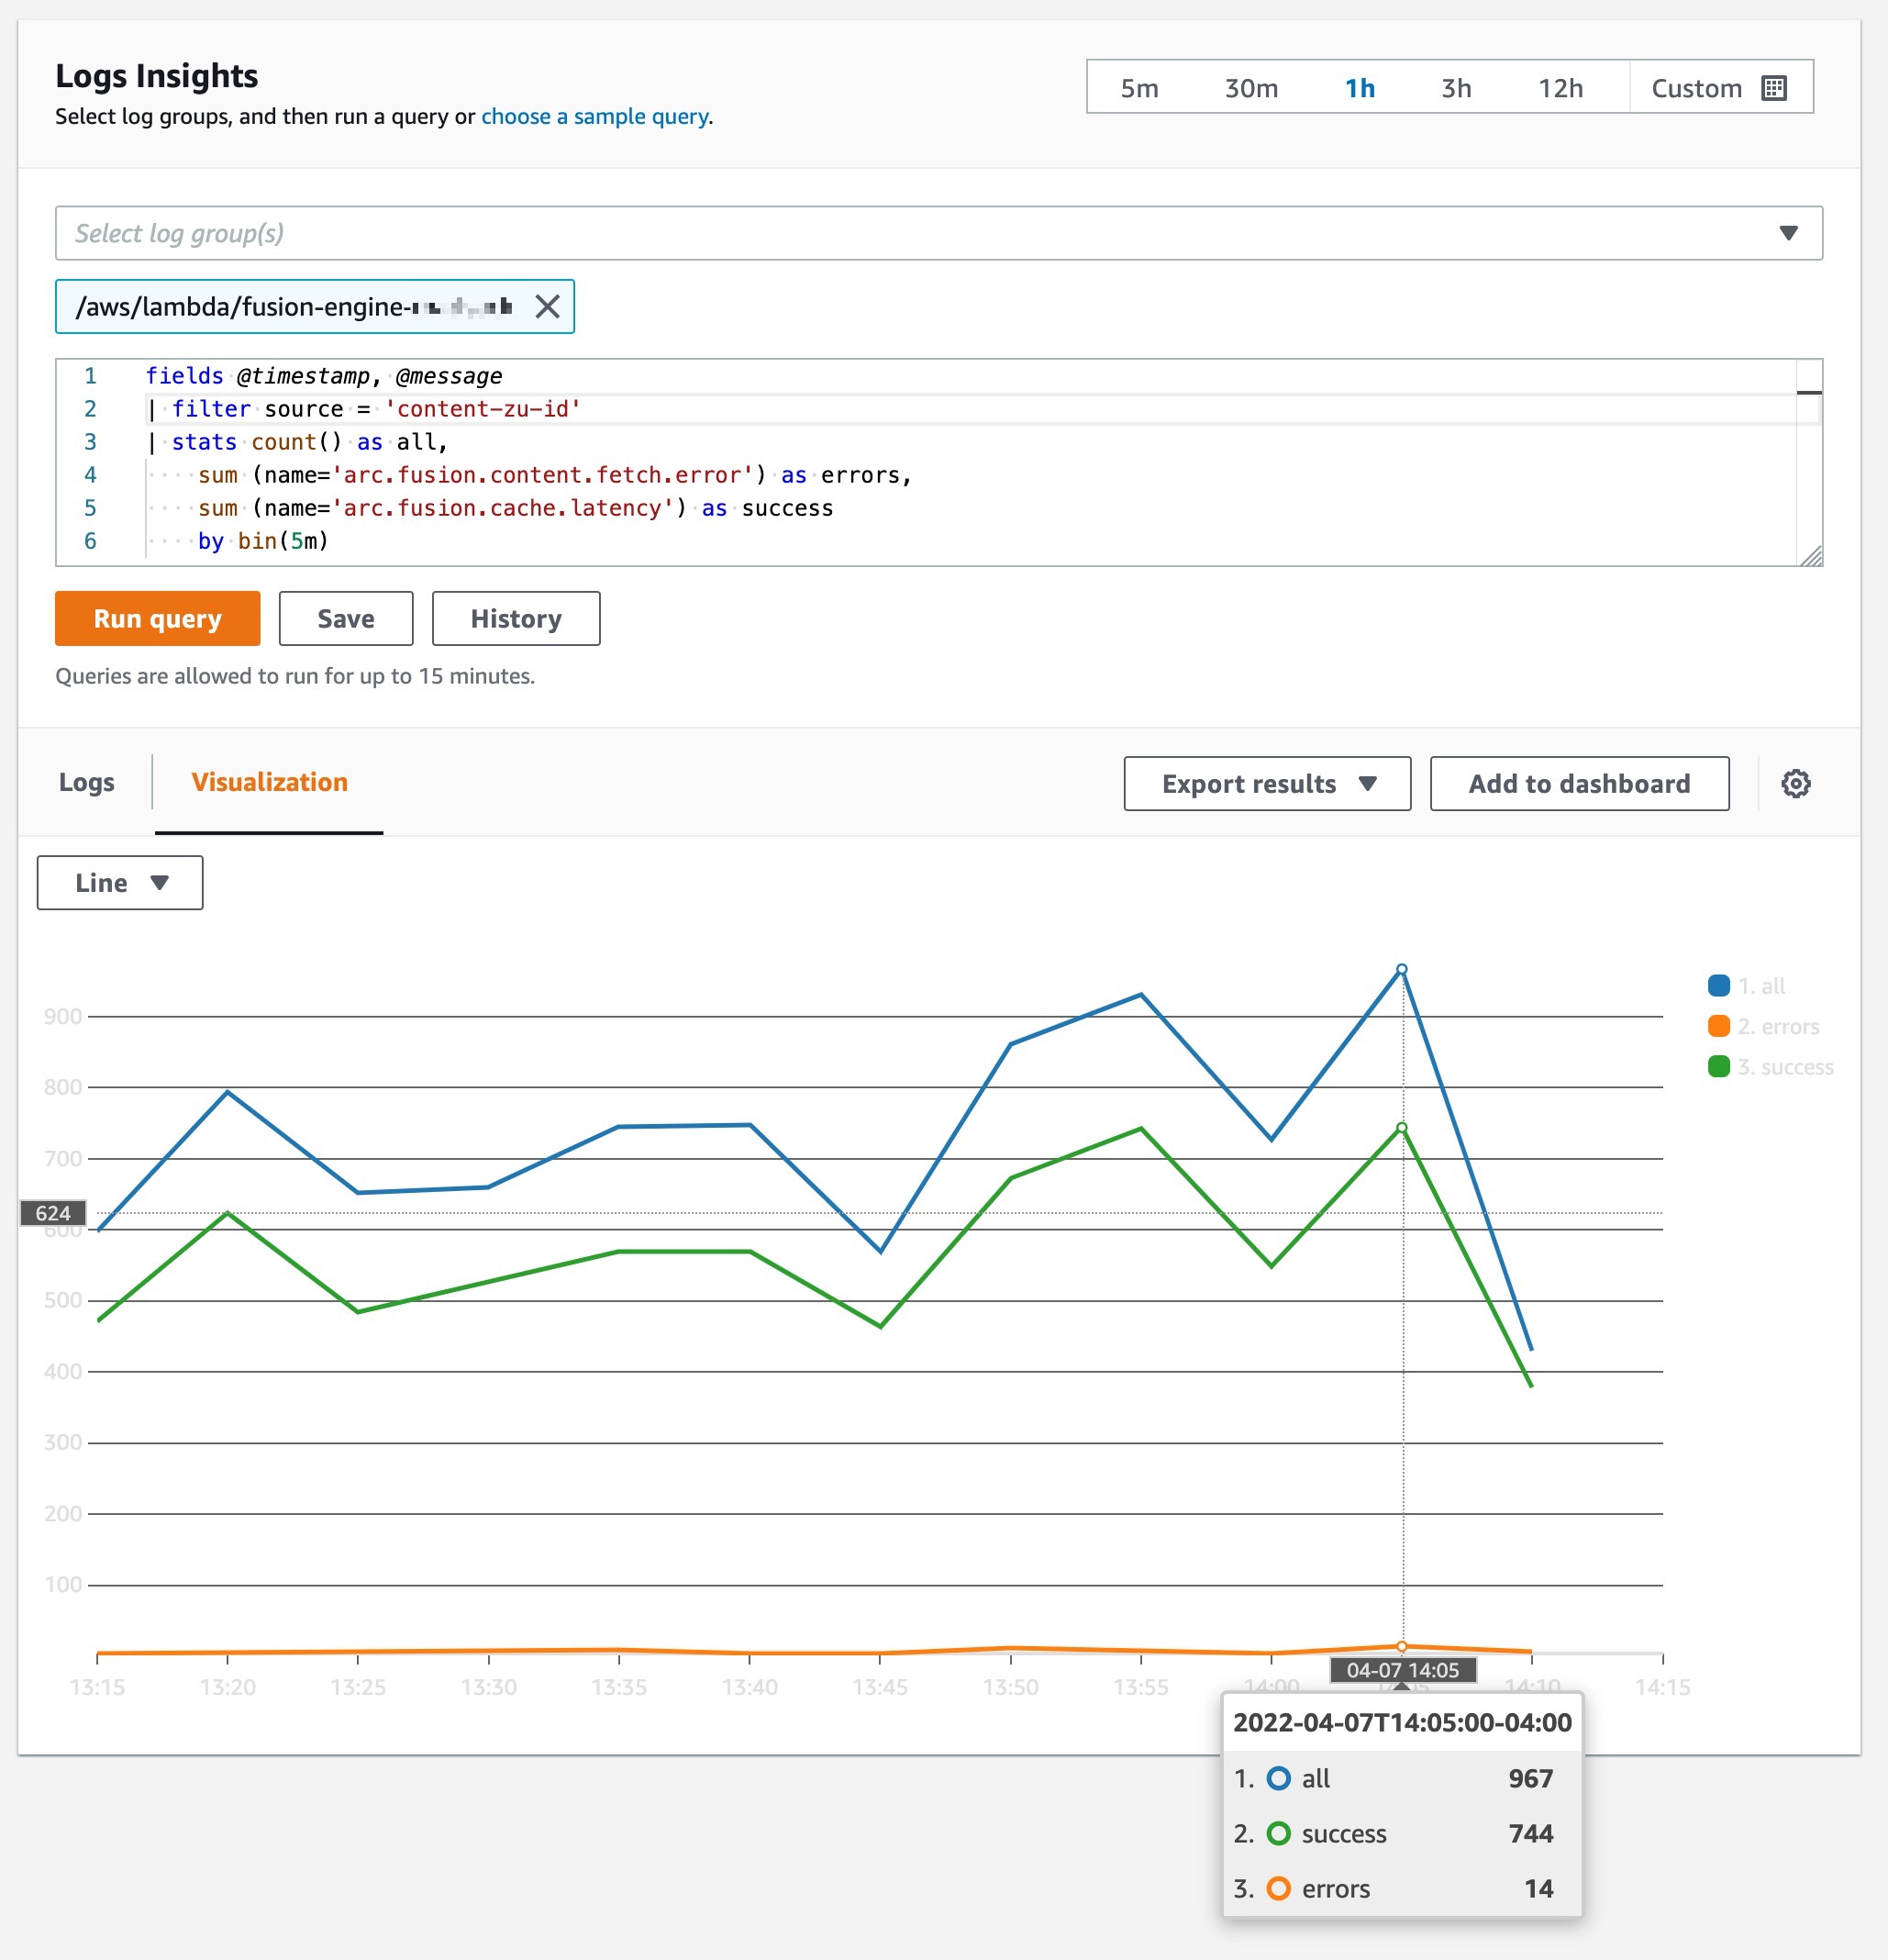Switch to the Logs tab
This screenshot has width=1888, height=1960.
tap(87, 782)
